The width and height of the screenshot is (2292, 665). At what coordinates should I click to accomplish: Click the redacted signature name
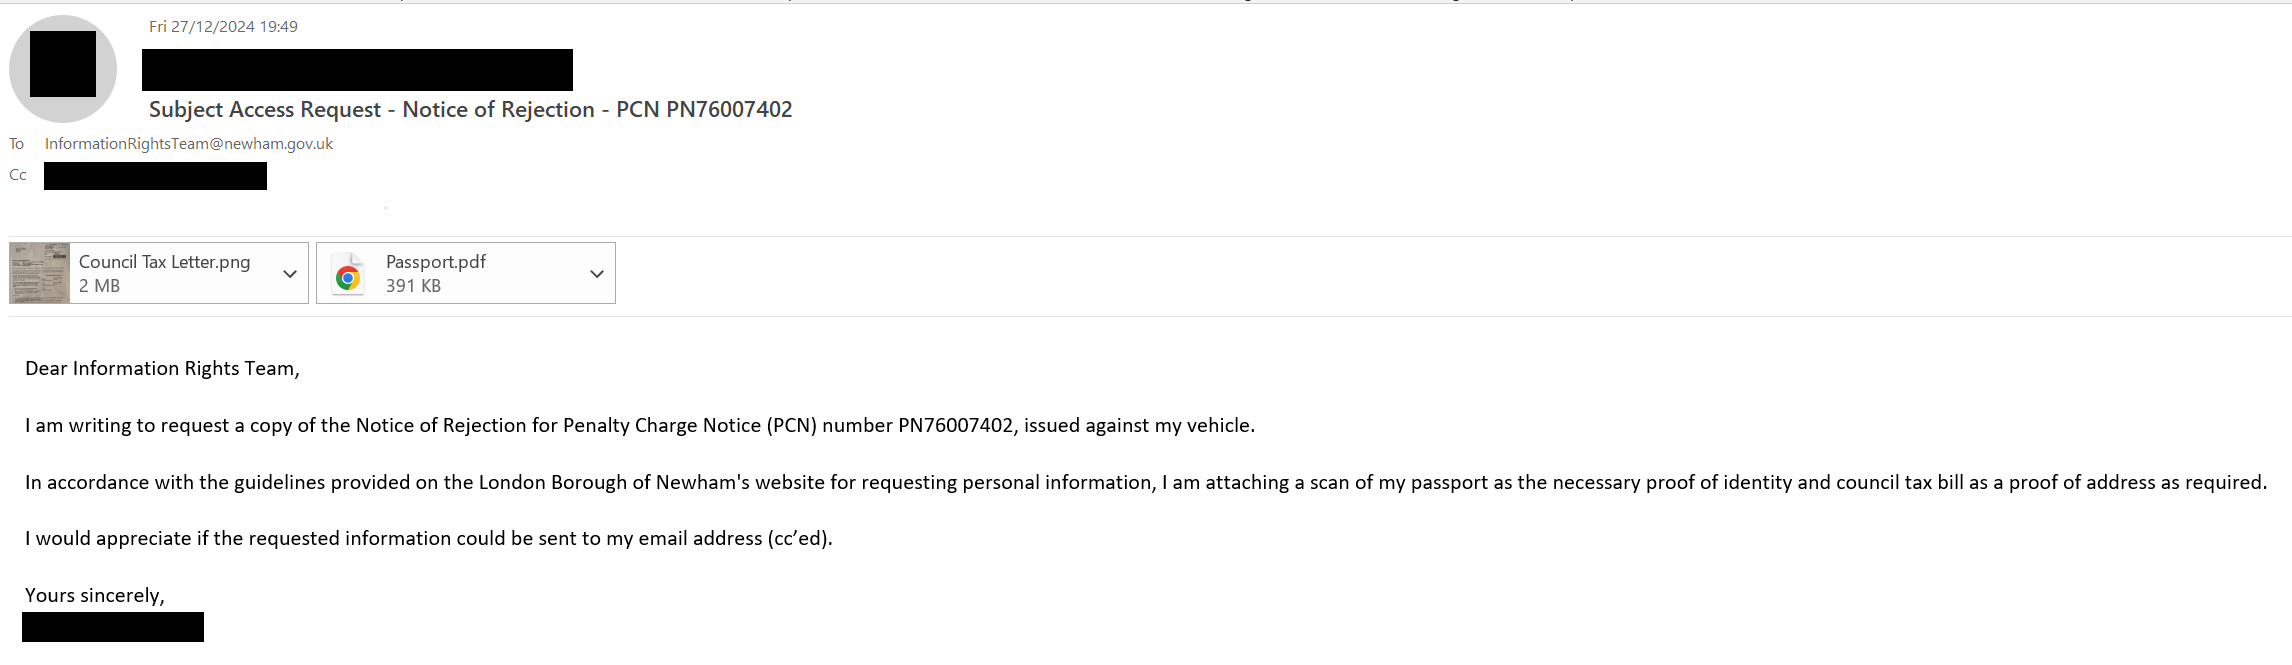(x=113, y=627)
